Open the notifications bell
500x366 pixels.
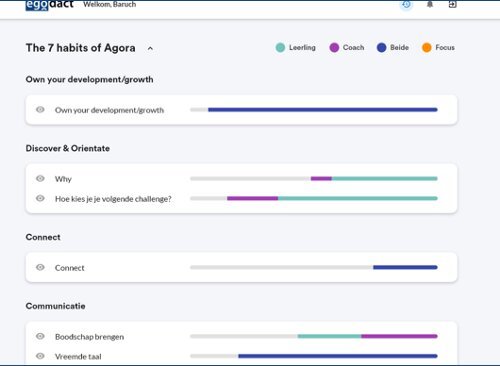pyautogui.click(x=430, y=4)
